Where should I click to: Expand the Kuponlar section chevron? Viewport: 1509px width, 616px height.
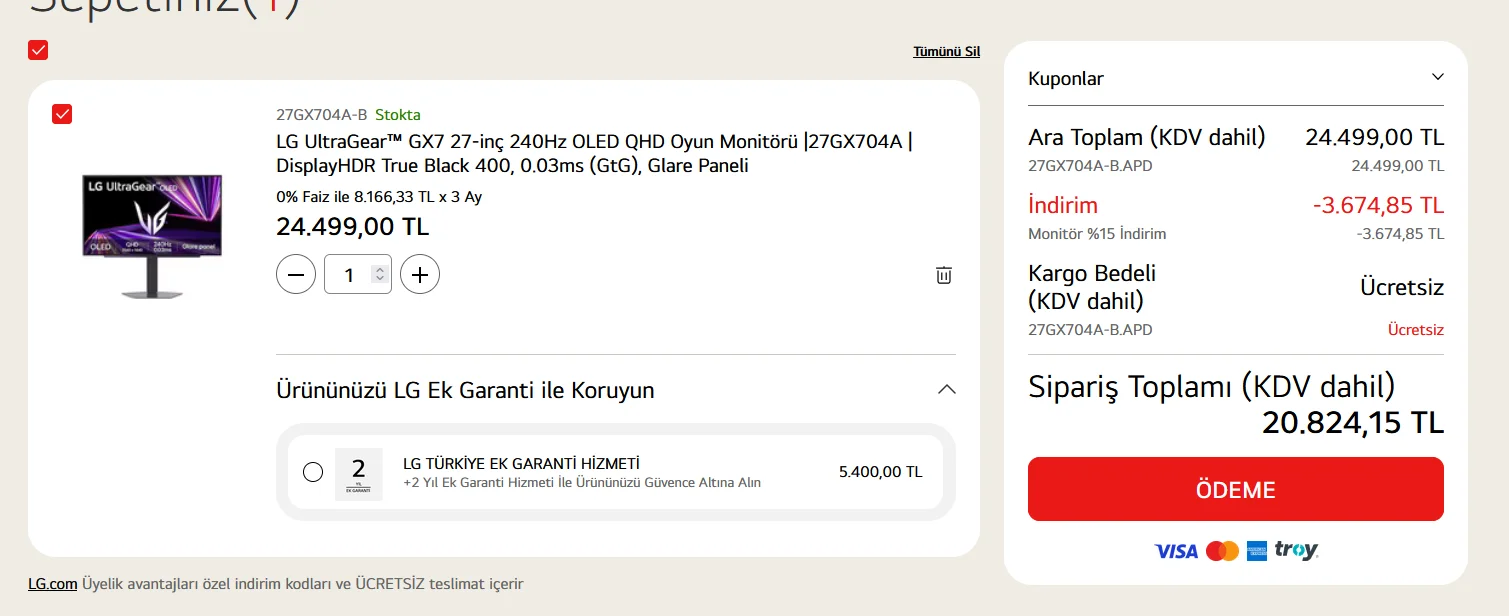click(1437, 77)
